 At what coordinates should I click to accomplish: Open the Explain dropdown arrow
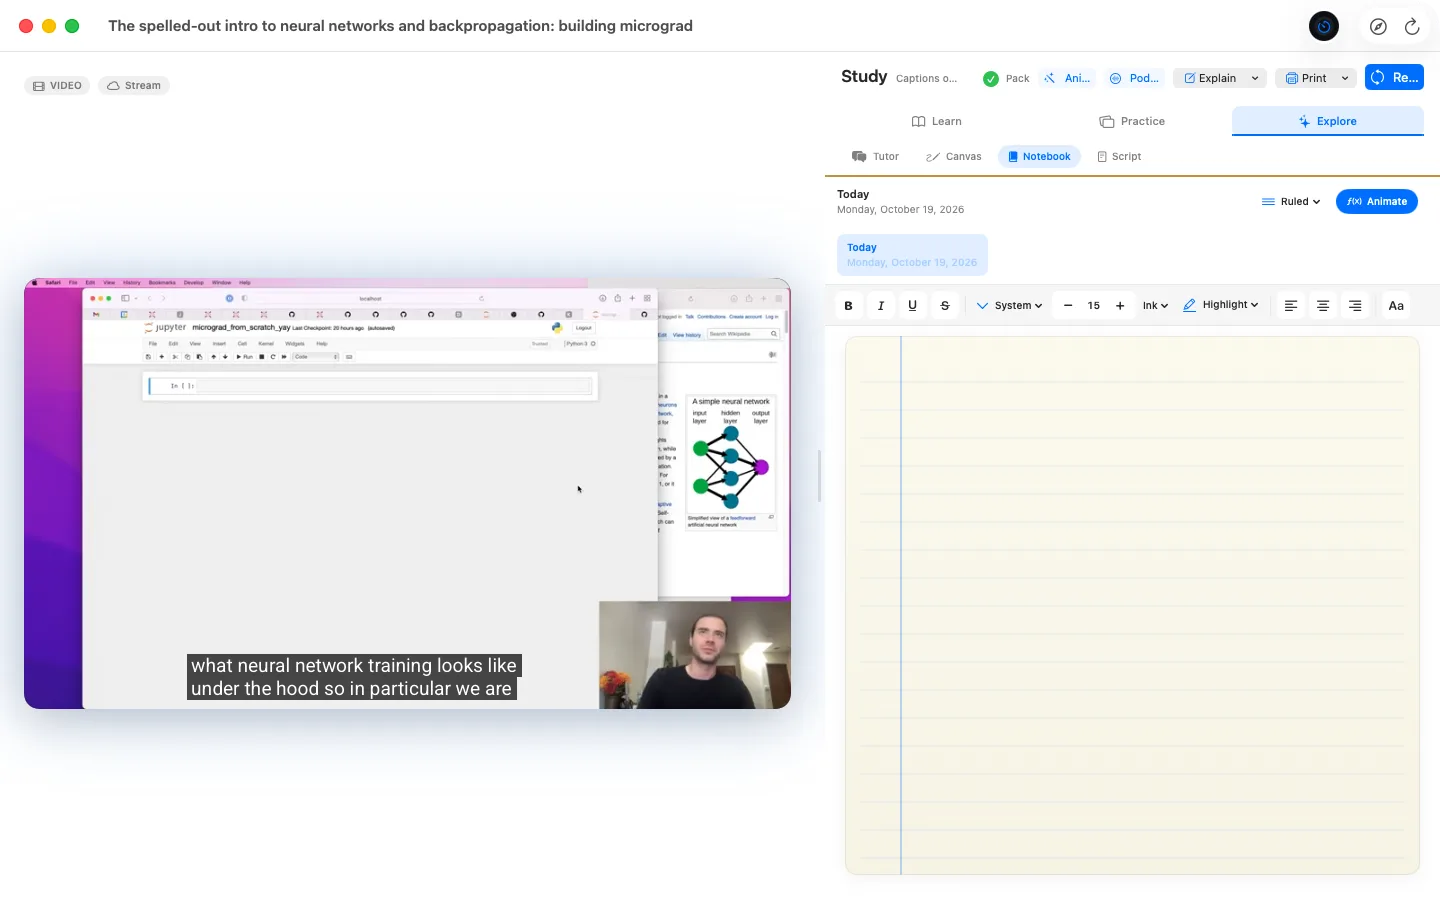point(1255,78)
